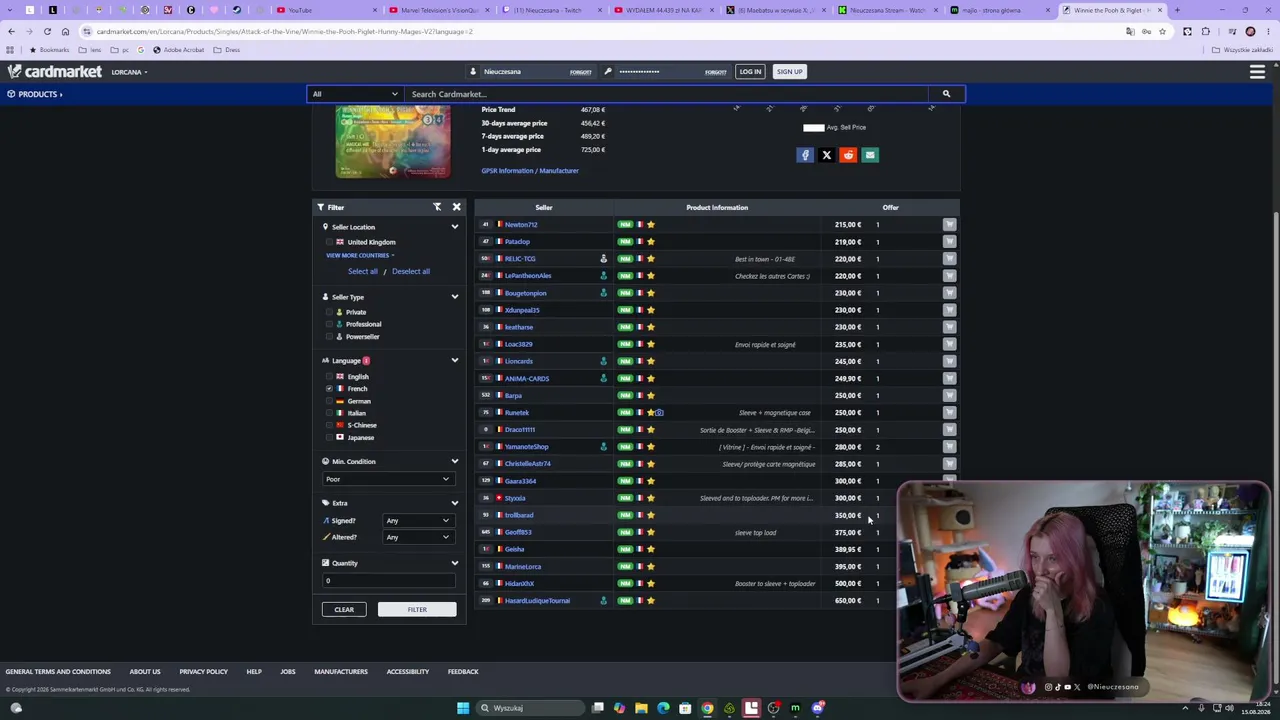
Task: Open the hamburger menu on Cardmarket
Action: pyautogui.click(x=1257, y=72)
